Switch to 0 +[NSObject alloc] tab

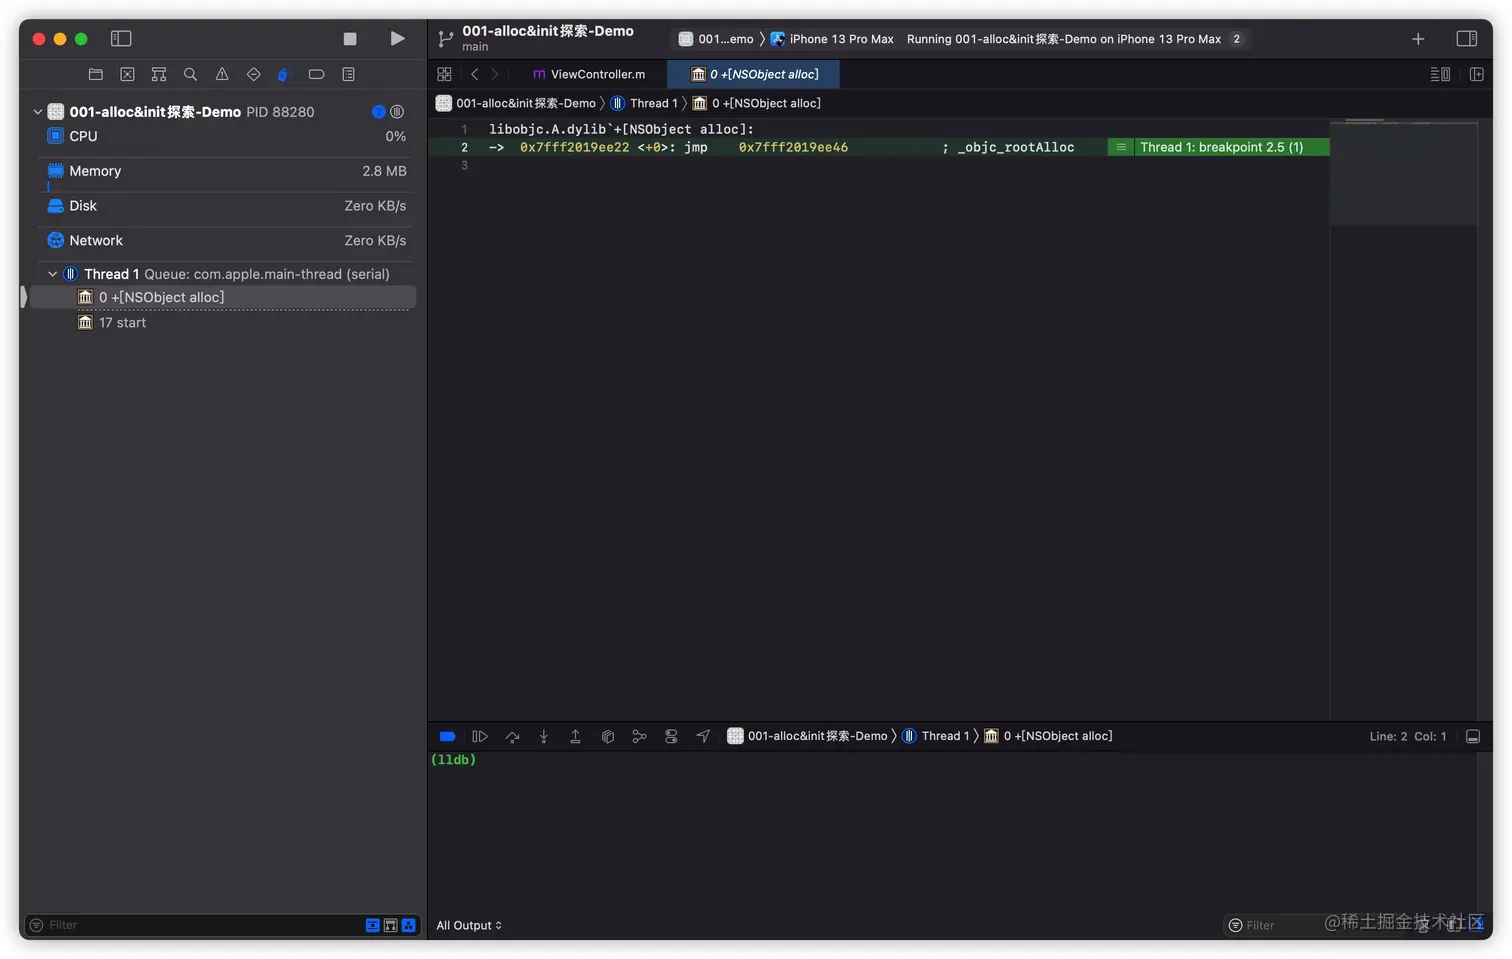[x=755, y=74]
